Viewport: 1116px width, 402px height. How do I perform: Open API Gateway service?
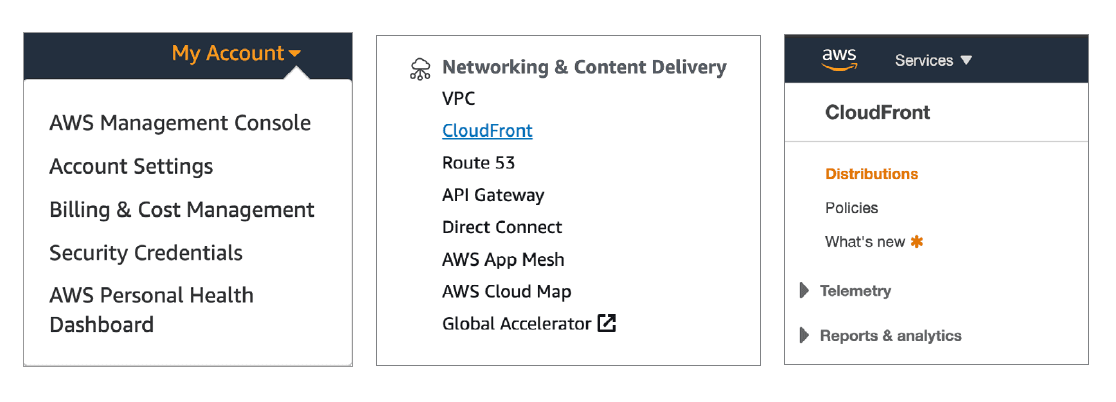(493, 195)
